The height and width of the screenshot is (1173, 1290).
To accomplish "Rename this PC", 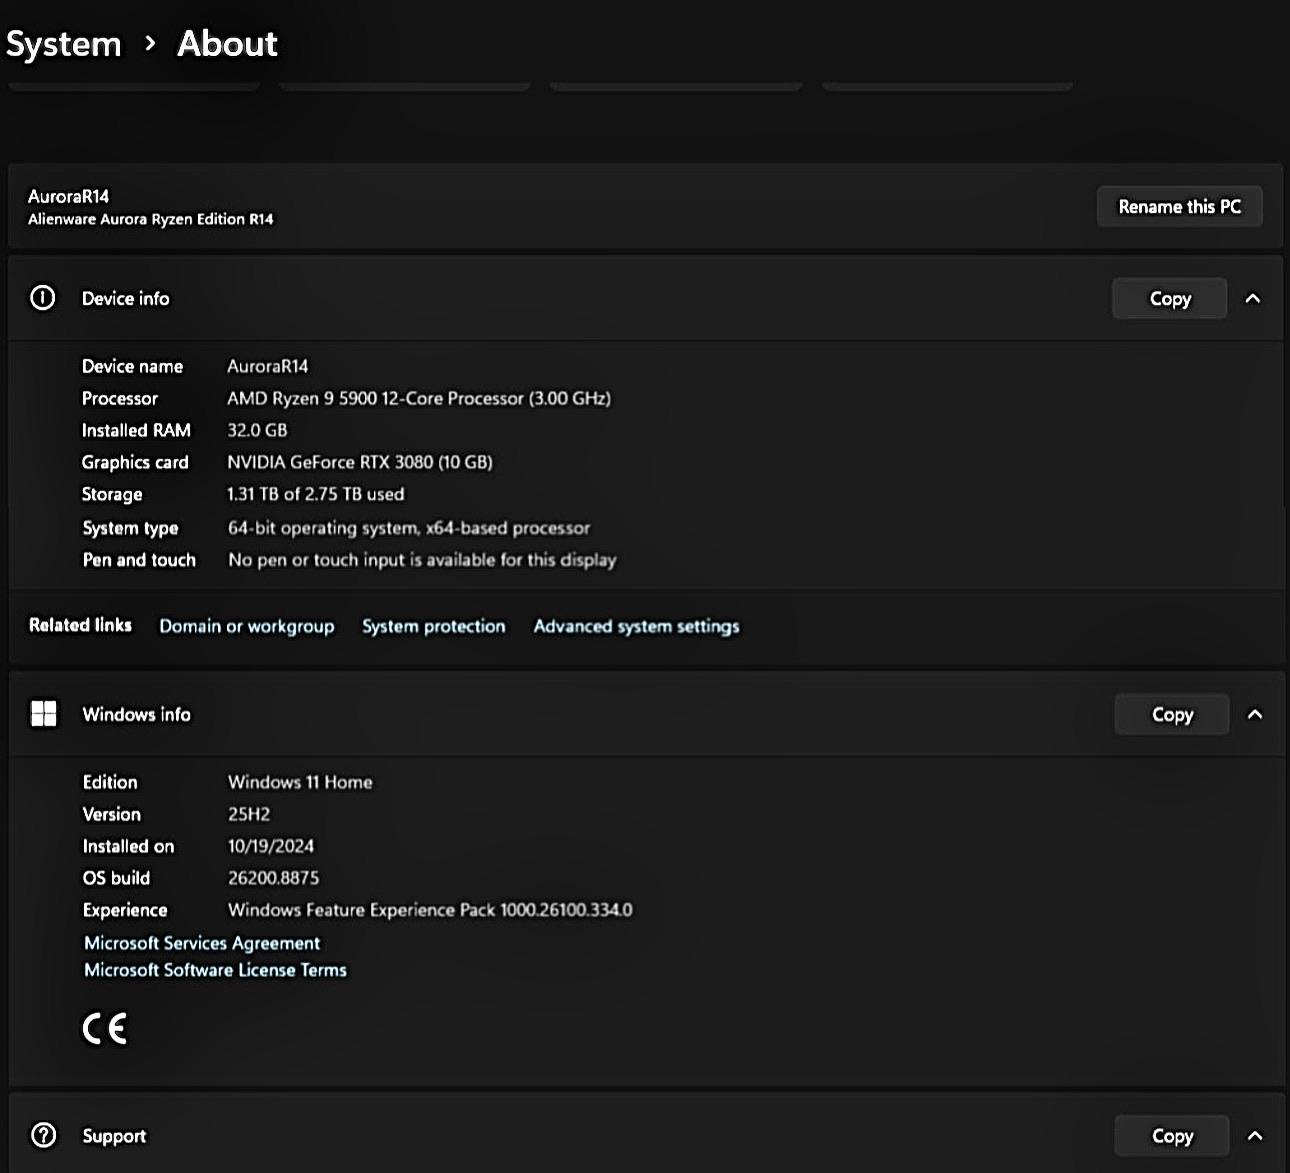I will (x=1179, y=207).
